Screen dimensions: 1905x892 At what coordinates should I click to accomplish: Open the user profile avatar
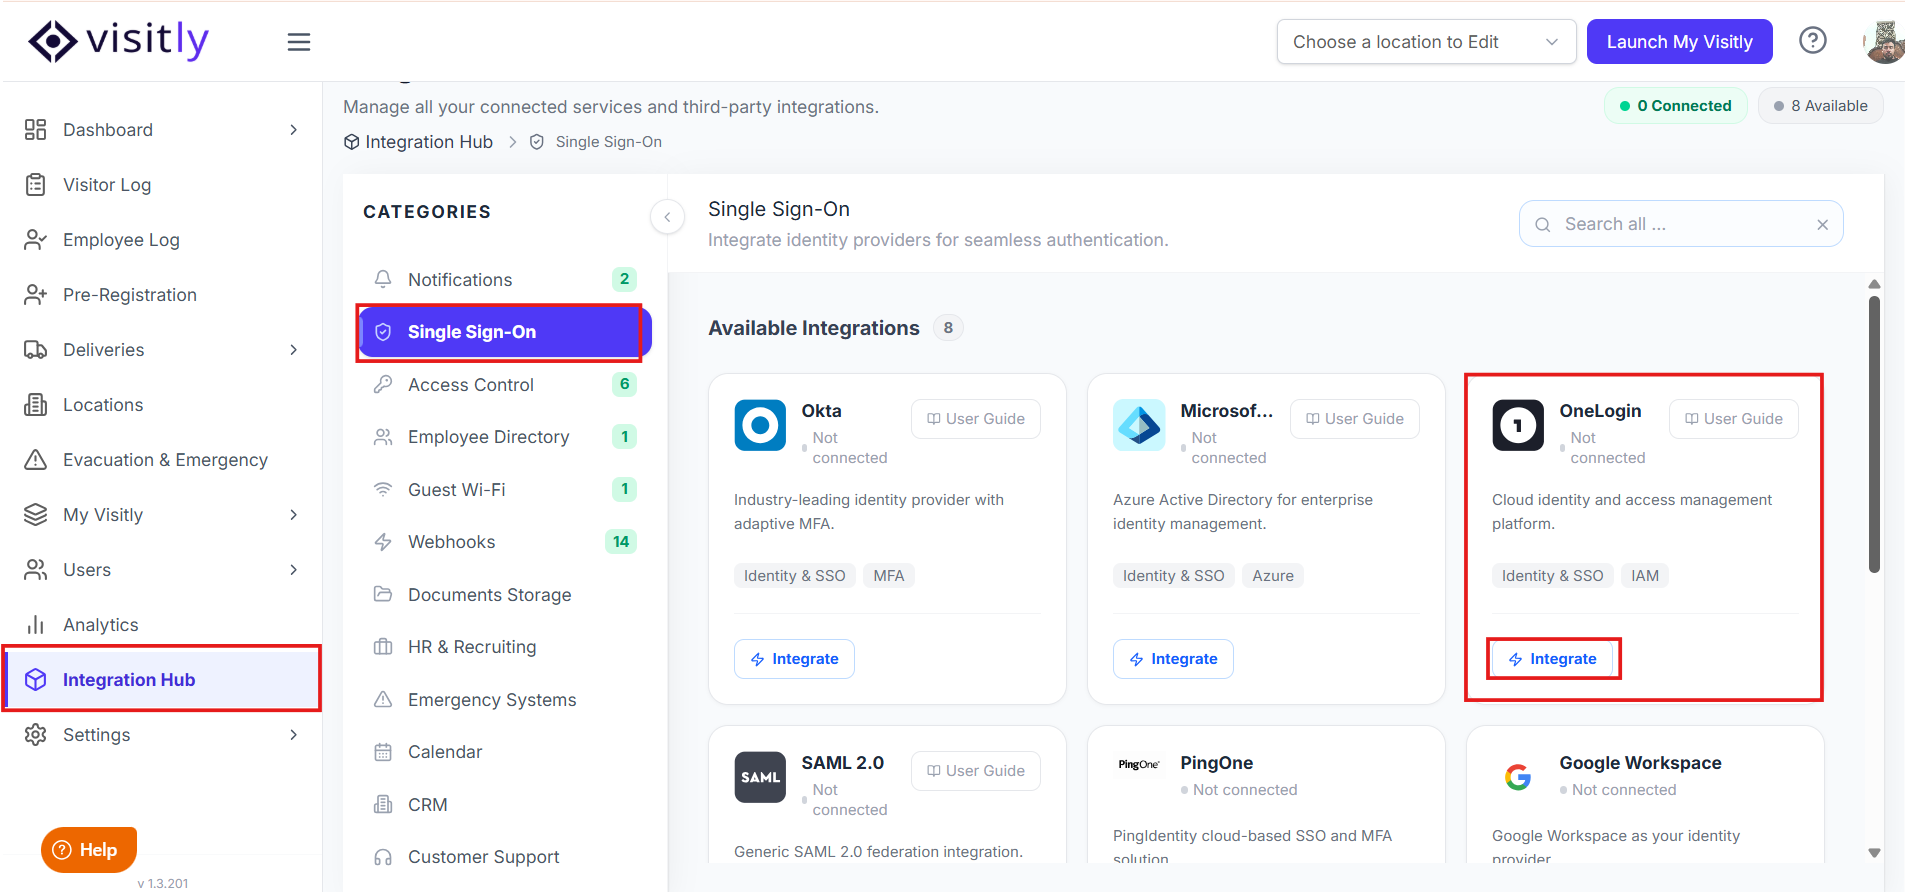(1885, 42)
